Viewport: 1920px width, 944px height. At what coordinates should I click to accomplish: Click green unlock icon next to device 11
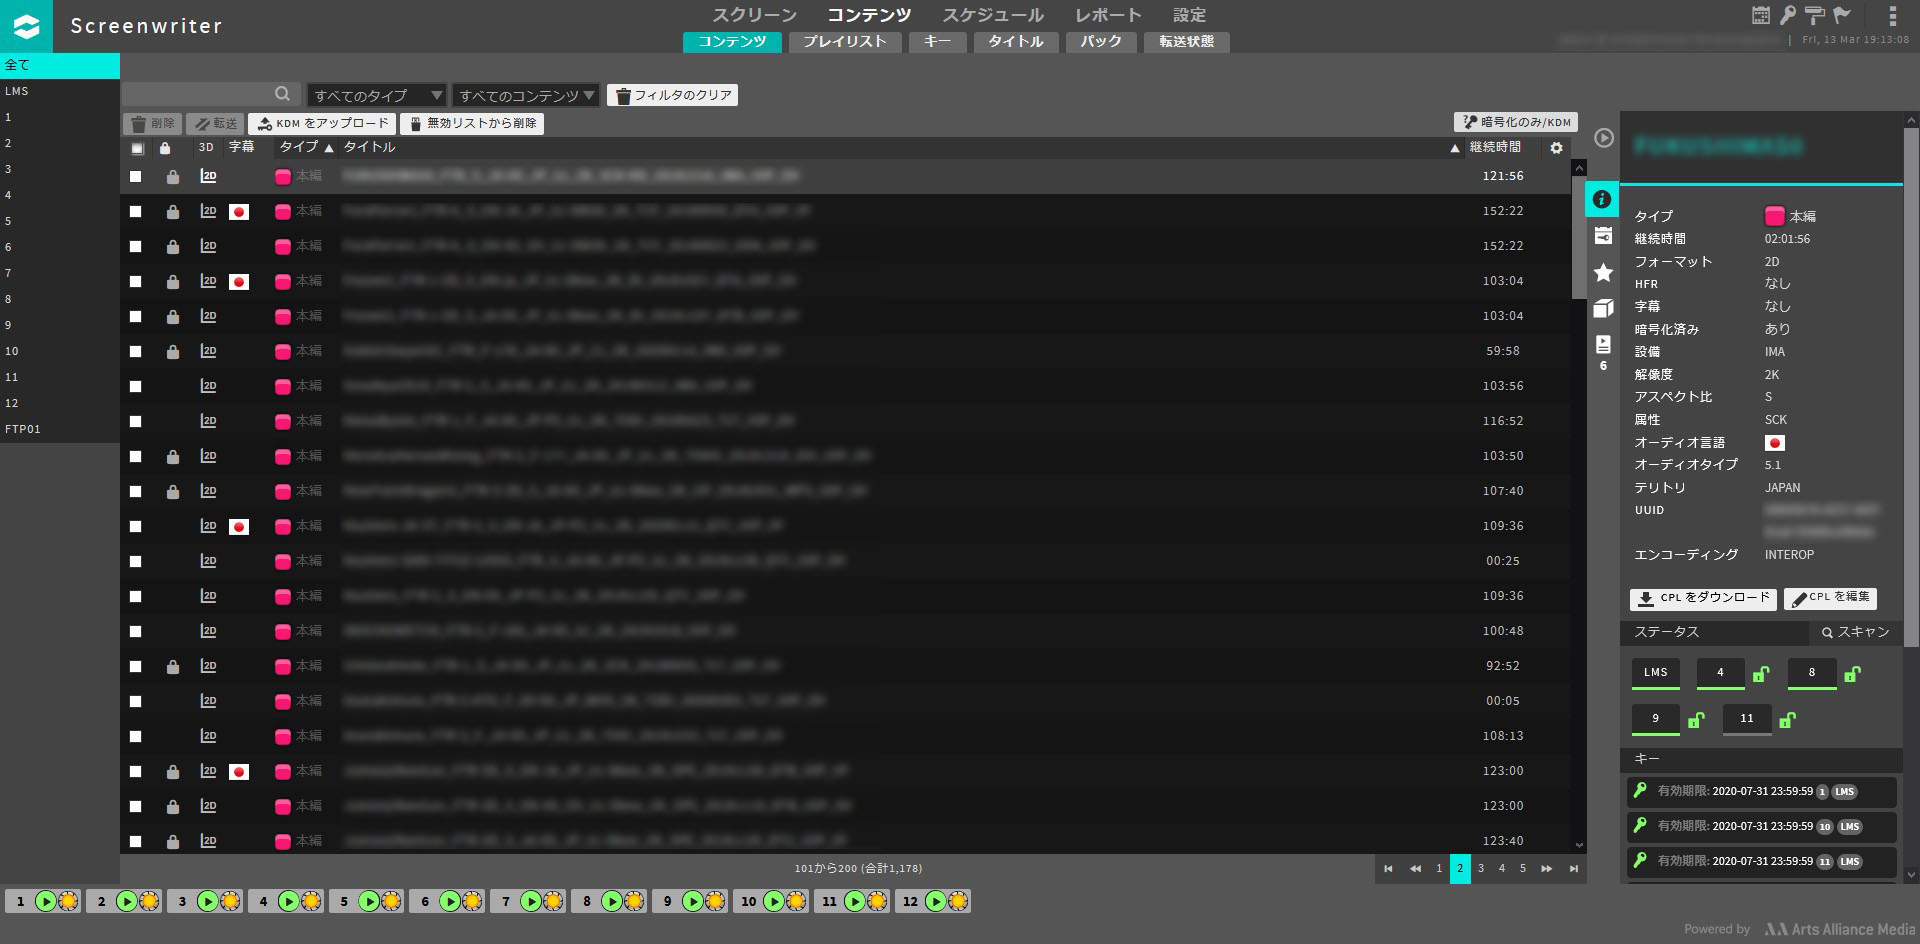point(1788,720)
